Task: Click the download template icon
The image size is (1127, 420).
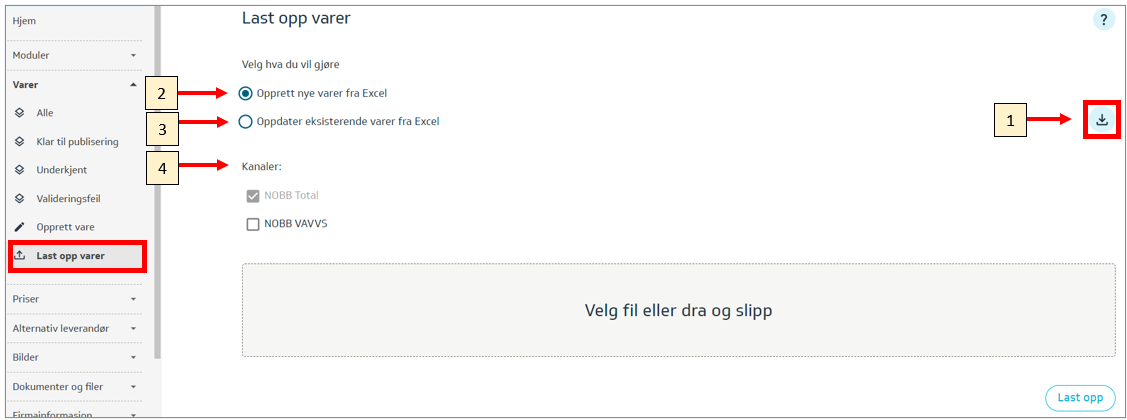Action: 1101,120
